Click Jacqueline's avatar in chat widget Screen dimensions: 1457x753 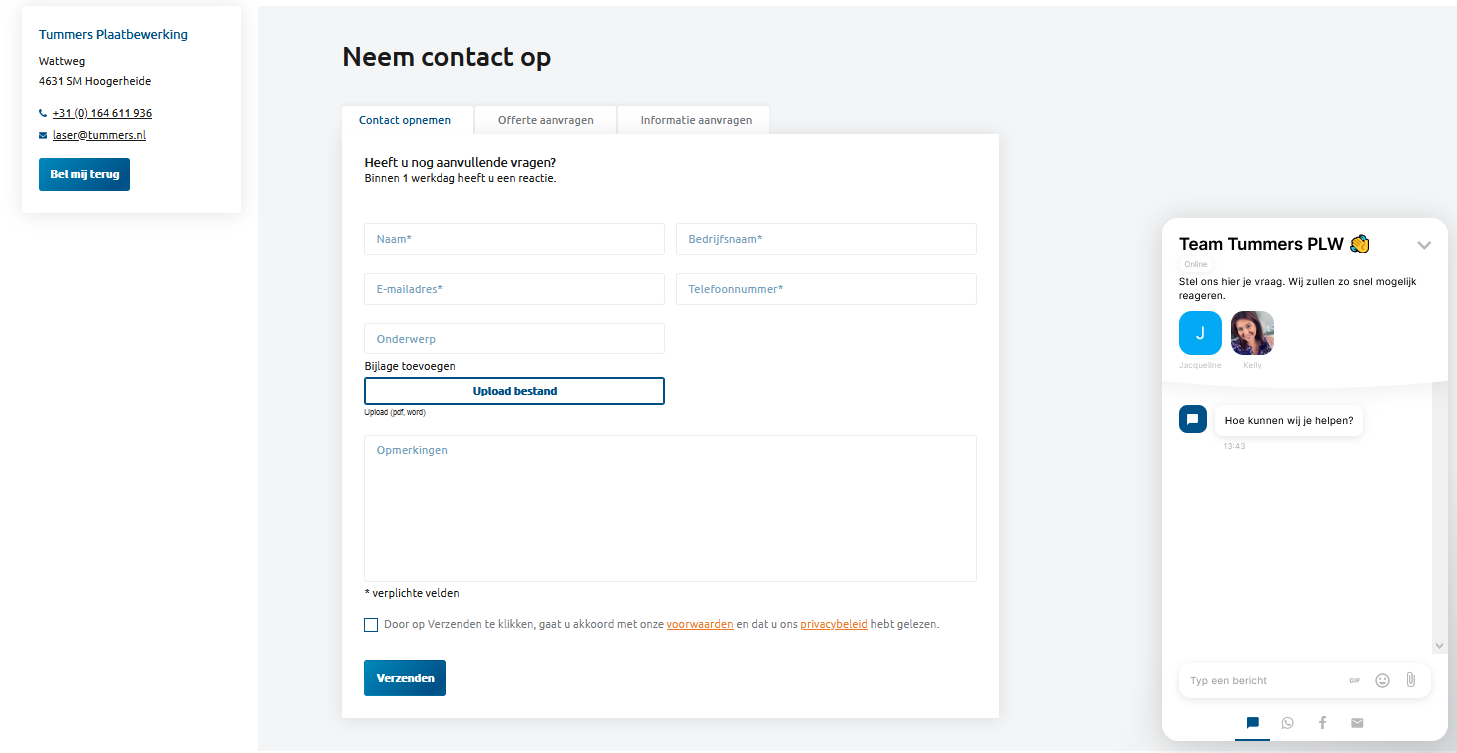1200,333
